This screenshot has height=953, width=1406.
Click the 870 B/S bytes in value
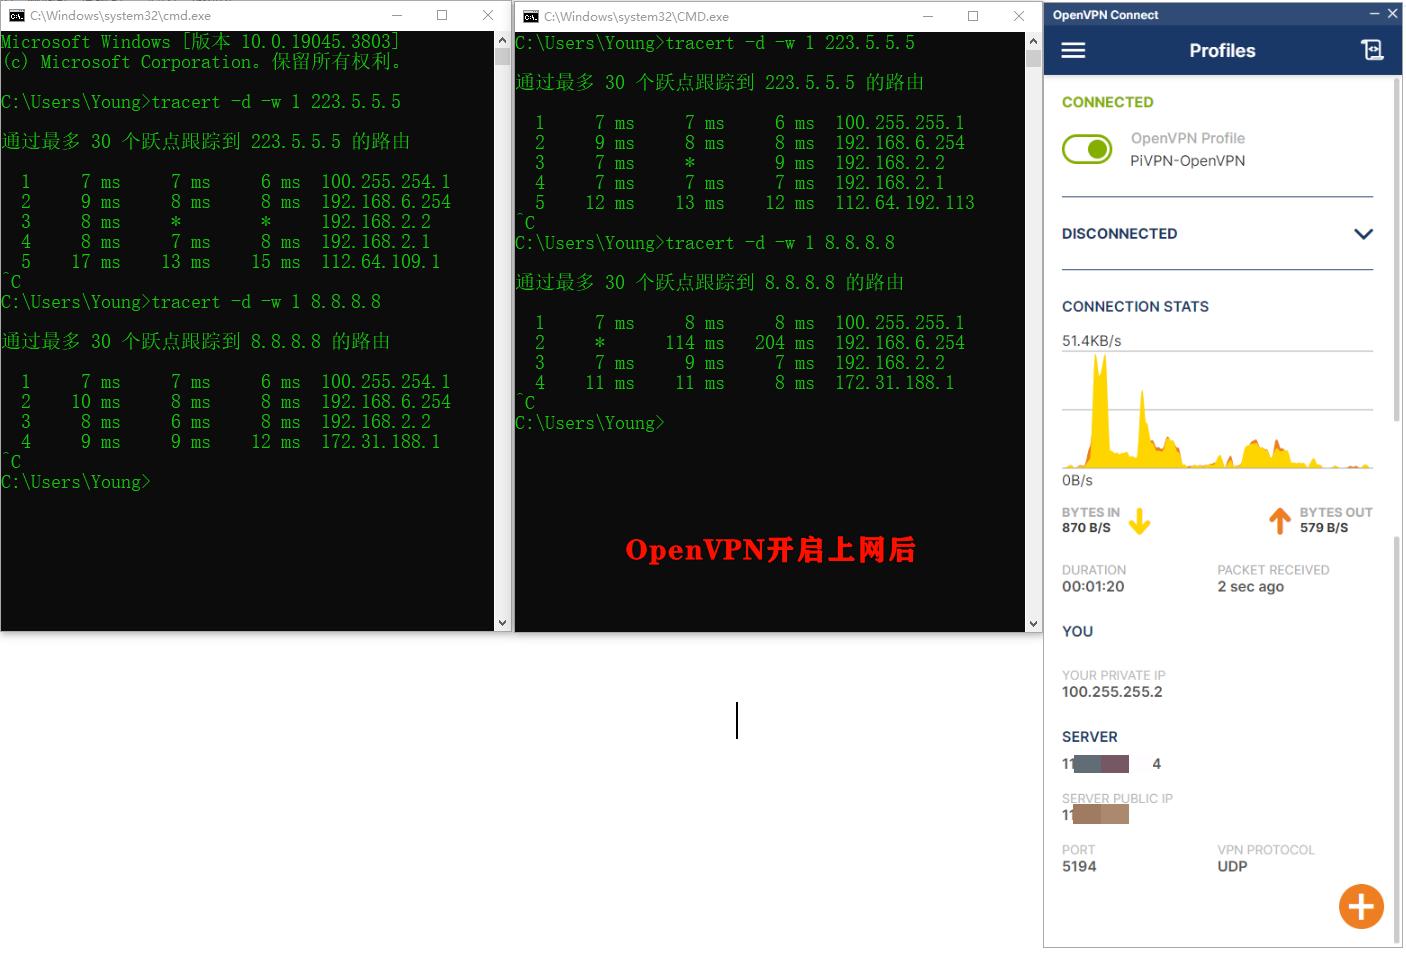click(x=1086, y=528)
